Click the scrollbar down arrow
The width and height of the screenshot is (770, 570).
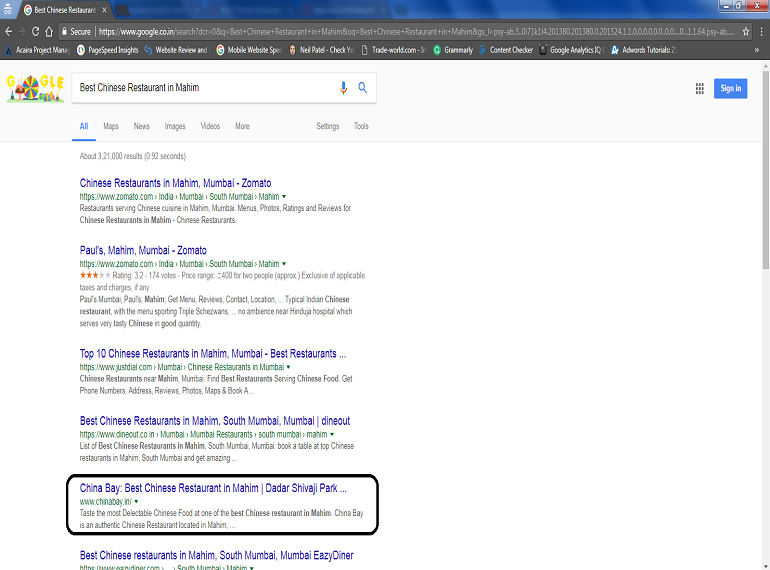pyautogui.click(x=766, y=566)
